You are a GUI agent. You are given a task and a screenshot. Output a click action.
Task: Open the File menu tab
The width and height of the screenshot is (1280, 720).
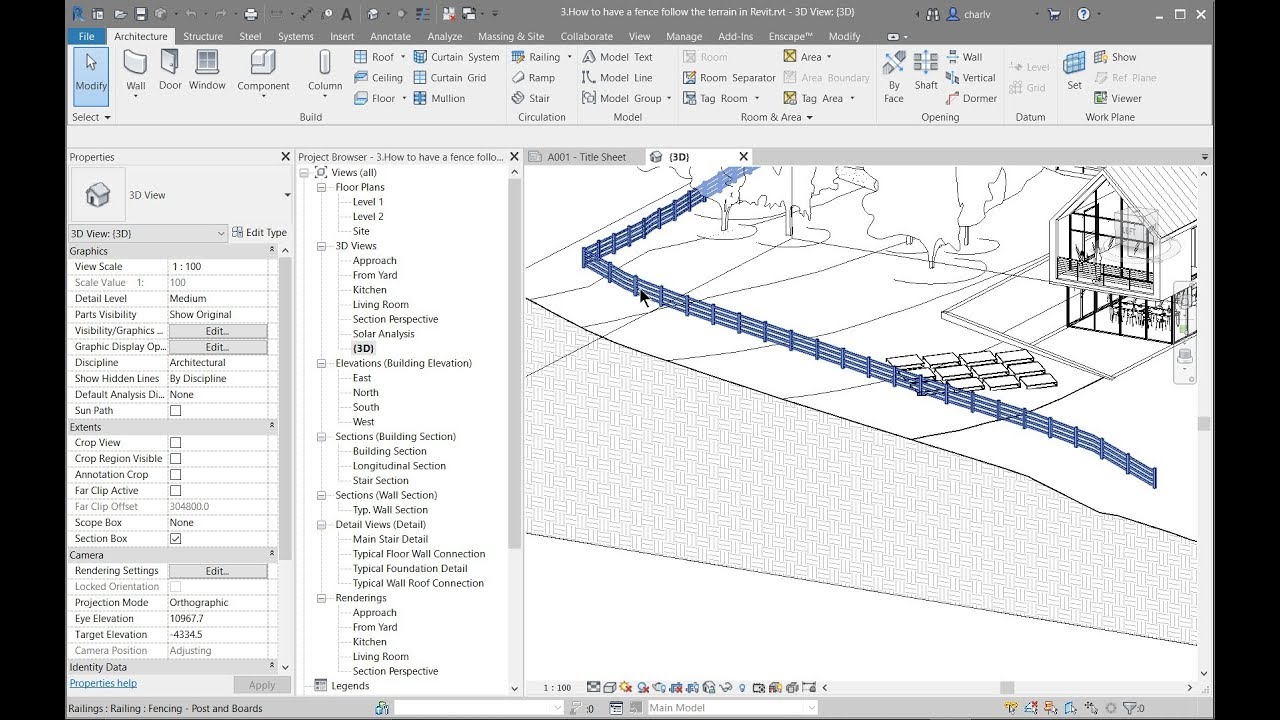[x=86, y=36]
